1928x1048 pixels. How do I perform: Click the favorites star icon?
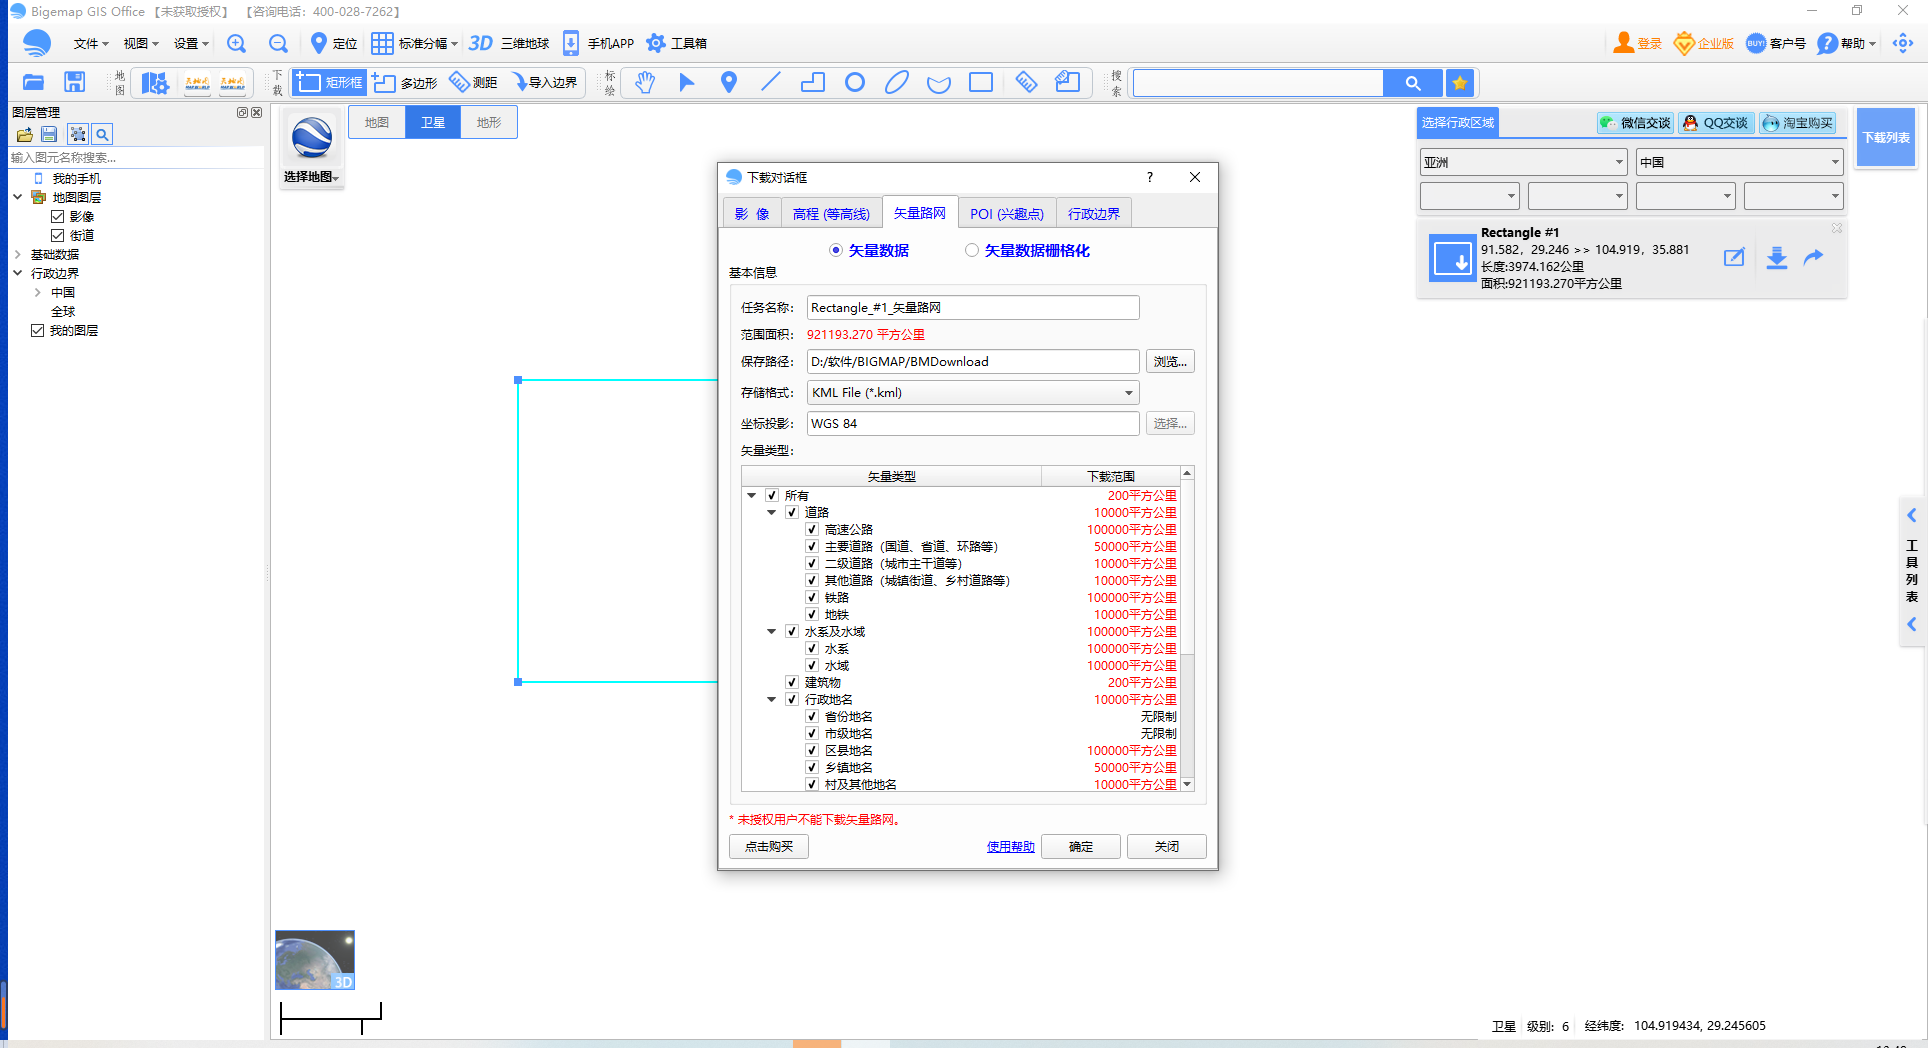point(1460,83)
